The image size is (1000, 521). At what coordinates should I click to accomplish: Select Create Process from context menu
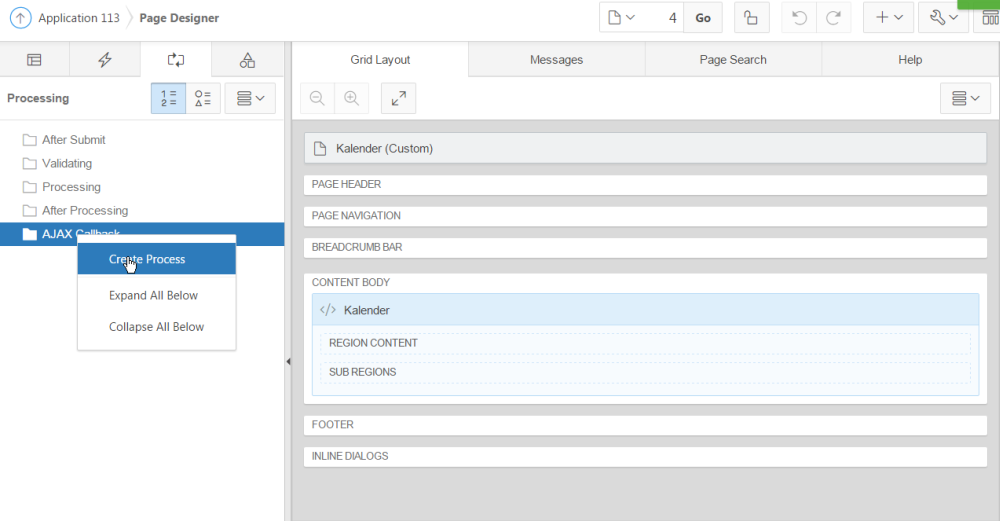tap(147, 259)
